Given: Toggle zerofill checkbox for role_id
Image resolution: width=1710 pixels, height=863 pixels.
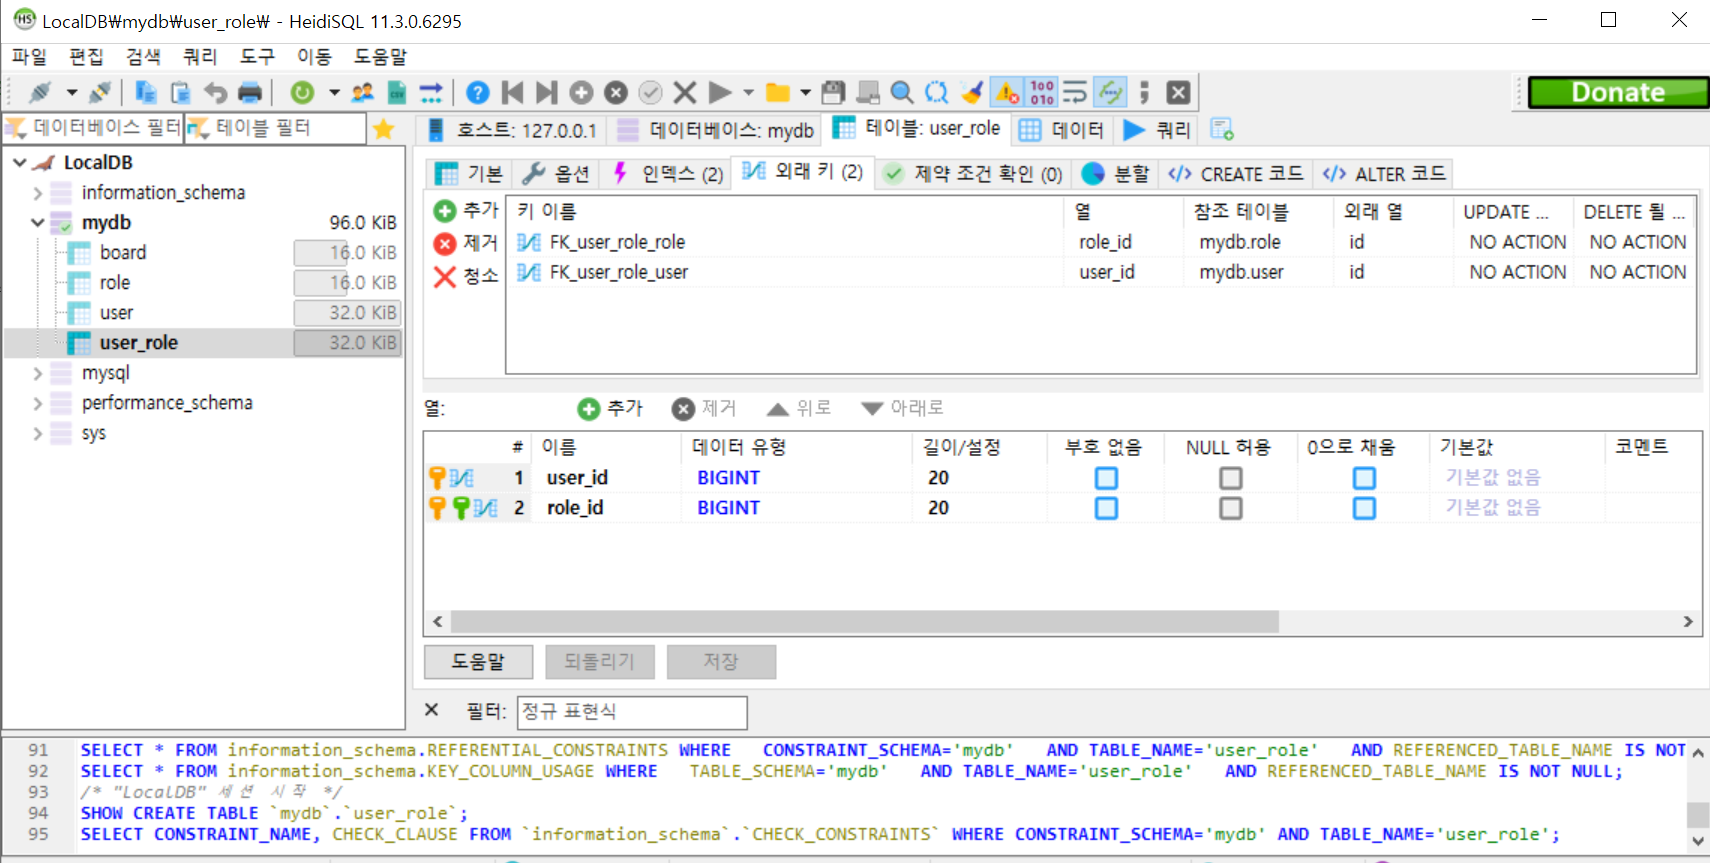Looking at the screenshot, I should click(1364, 508).
